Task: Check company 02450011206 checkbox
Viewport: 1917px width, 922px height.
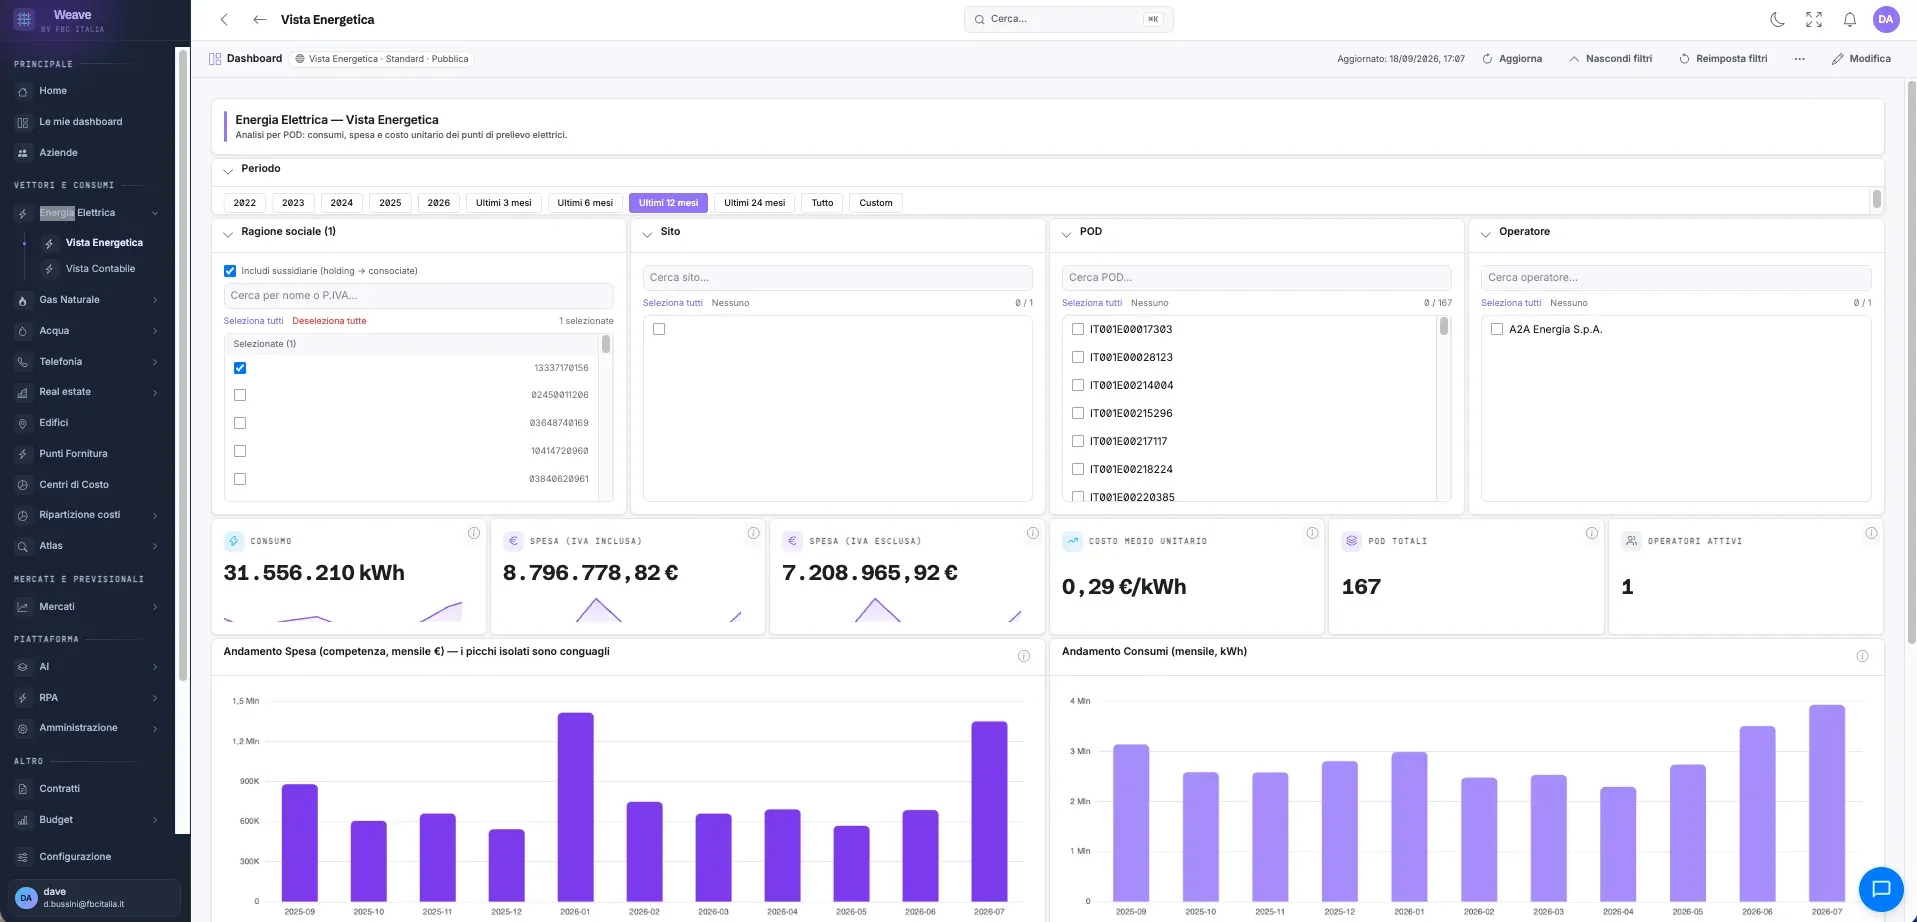Action: 240,395
